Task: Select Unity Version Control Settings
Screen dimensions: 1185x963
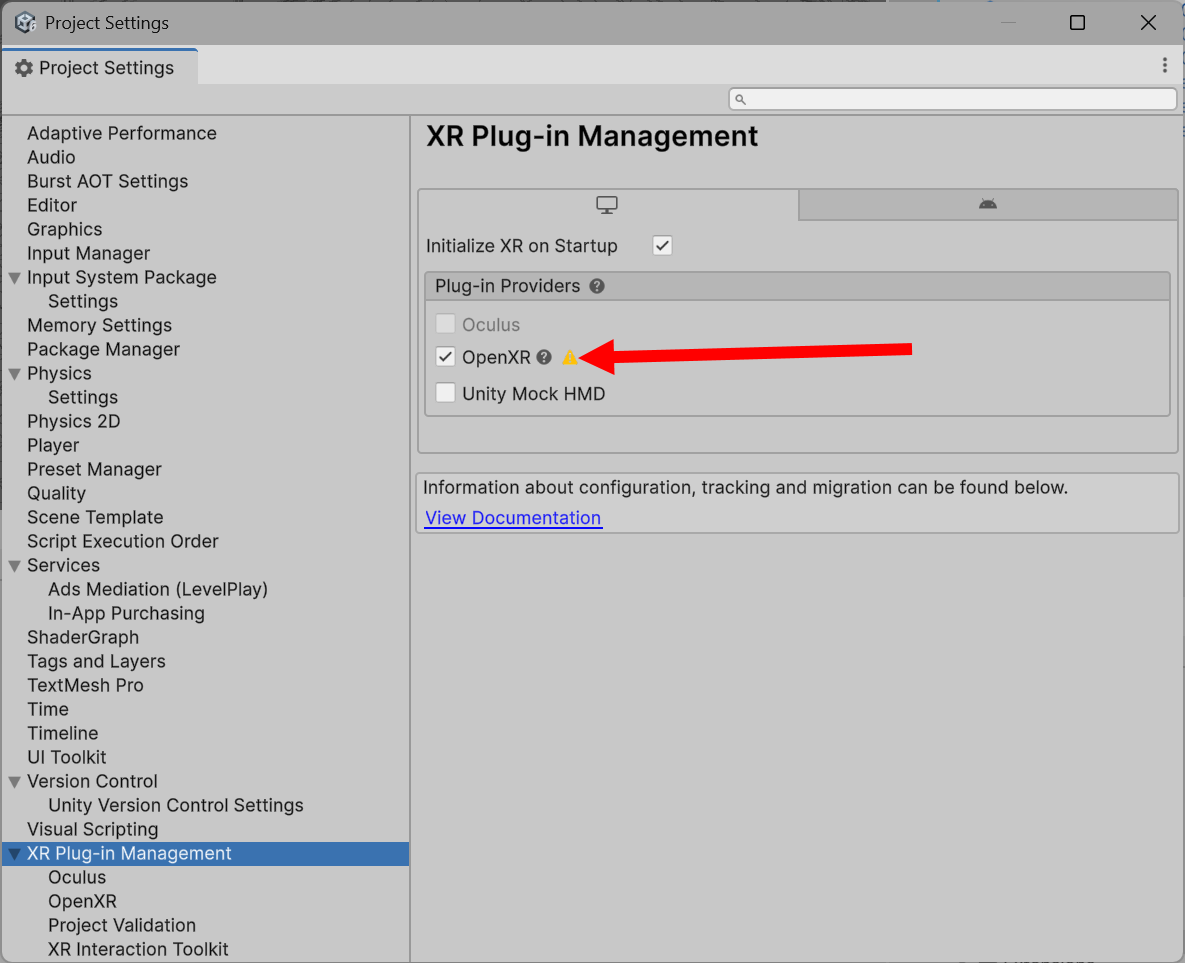Action: (175, 806)
